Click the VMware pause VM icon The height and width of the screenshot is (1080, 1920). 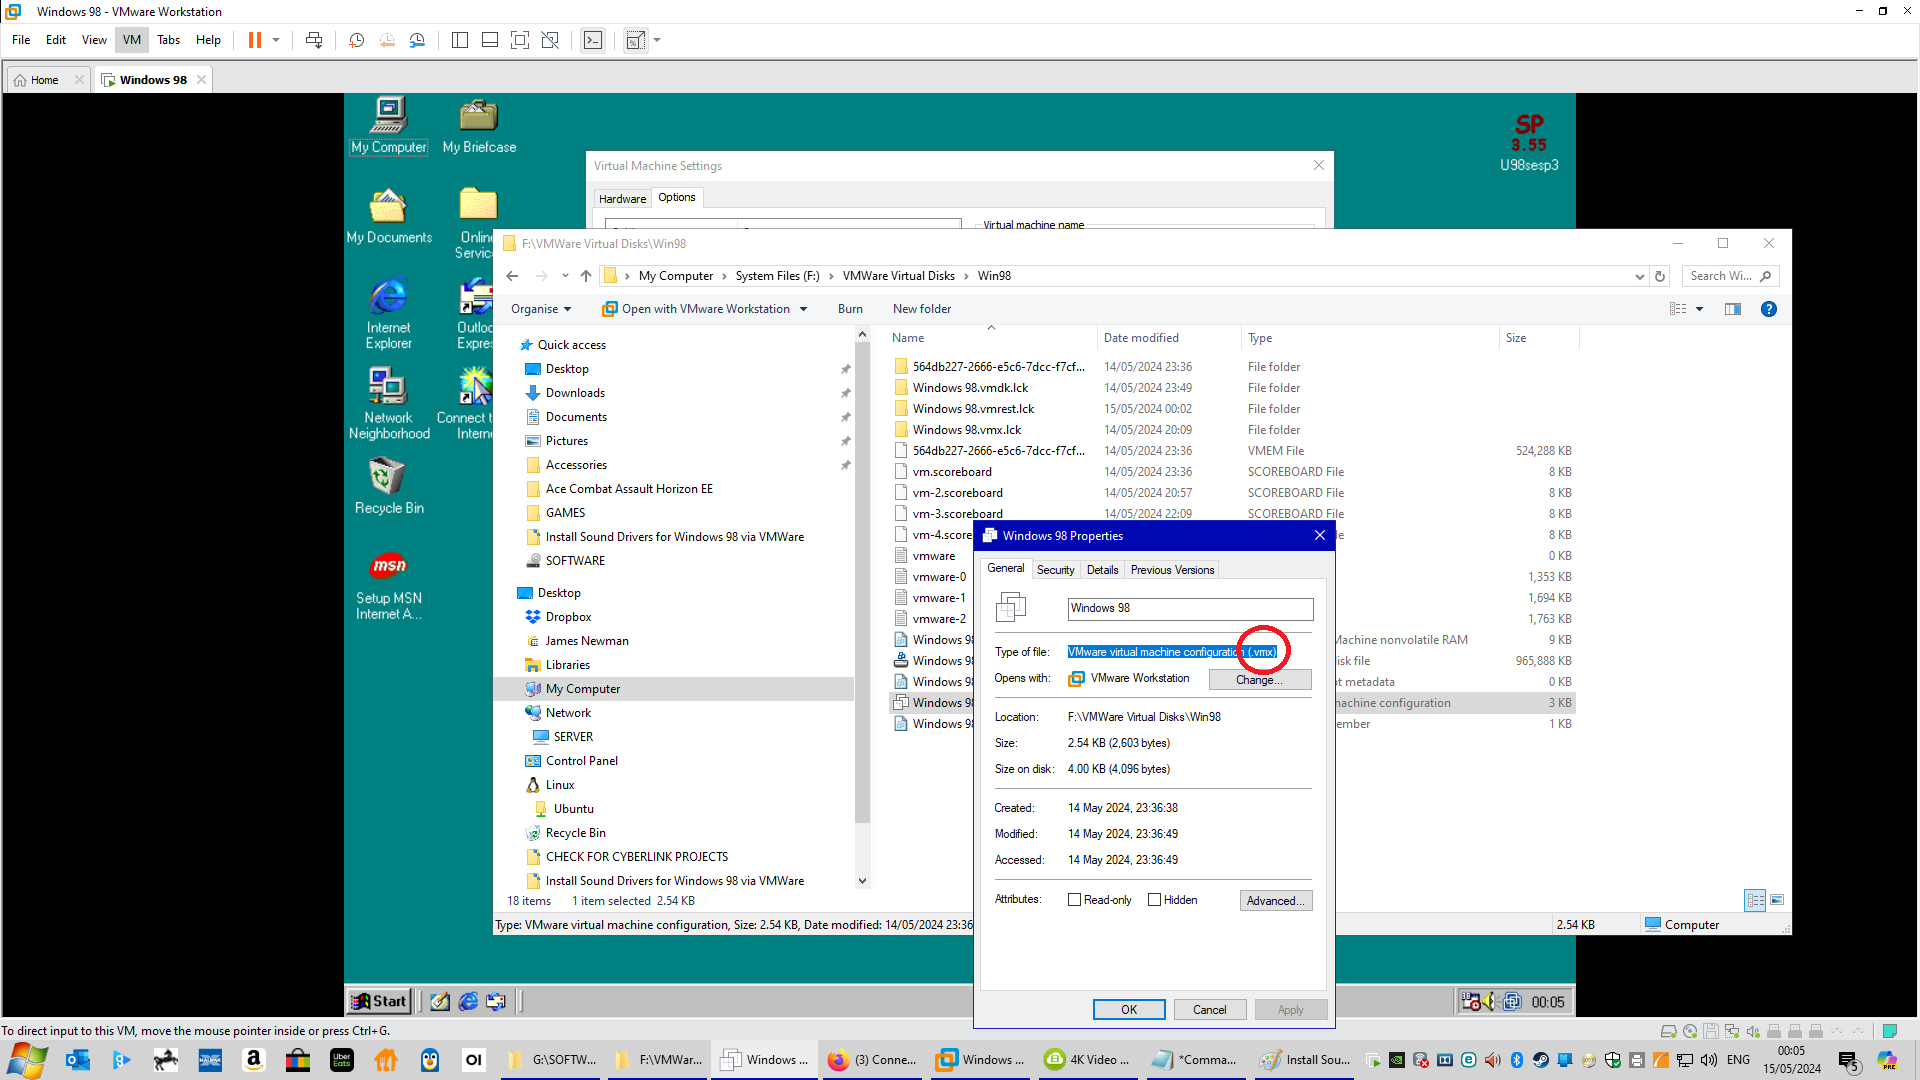255,40
